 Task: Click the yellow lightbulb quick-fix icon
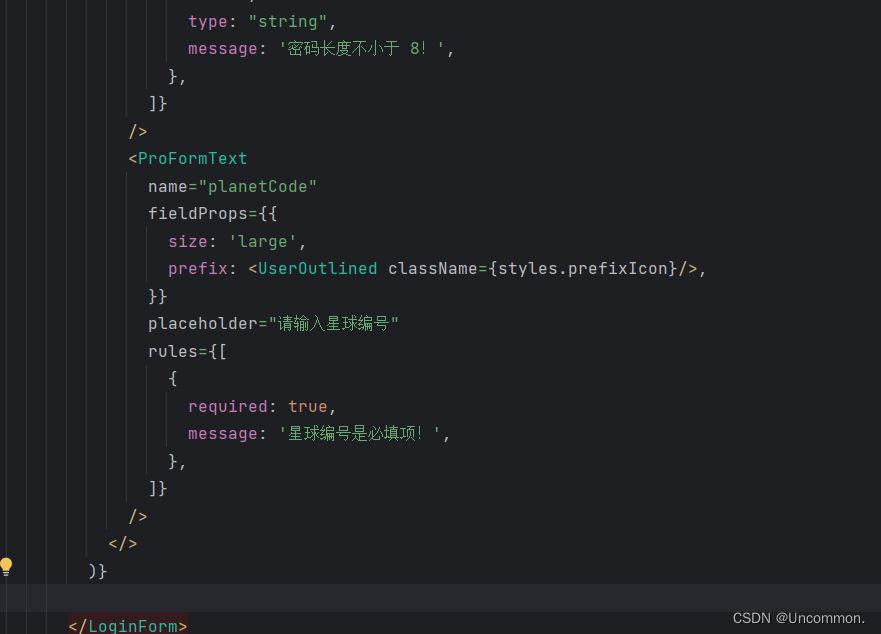click(x=6, y=567)
